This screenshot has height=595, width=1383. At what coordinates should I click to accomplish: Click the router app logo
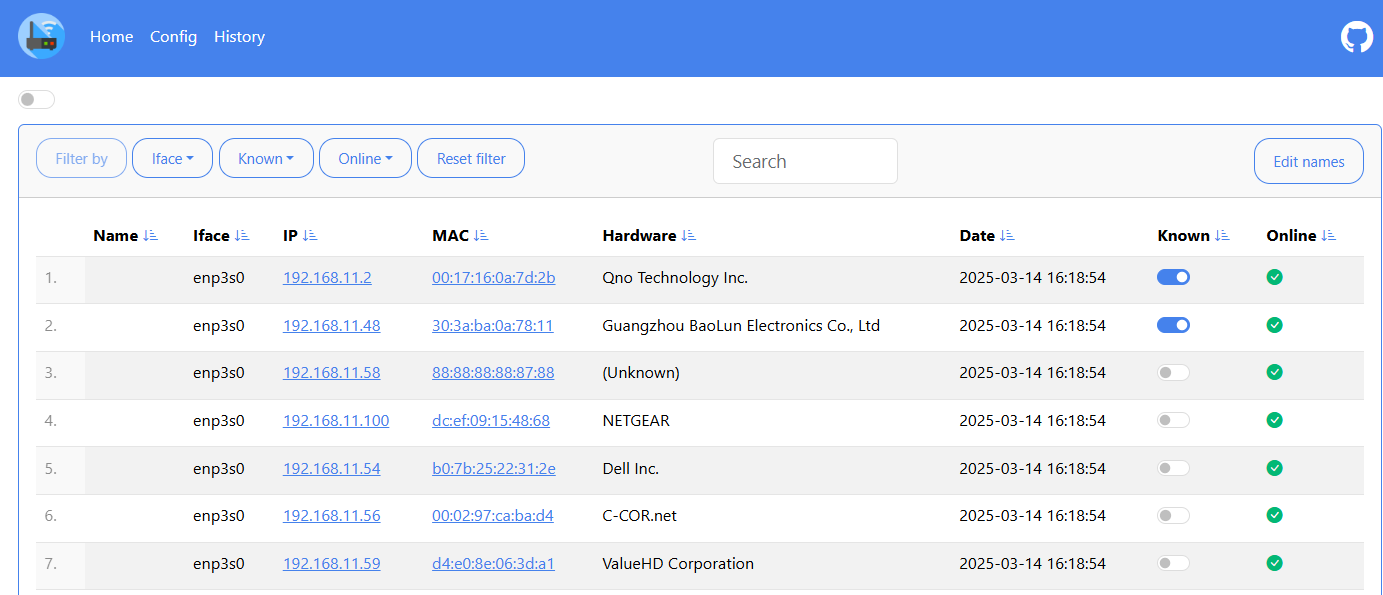(41, 37)
